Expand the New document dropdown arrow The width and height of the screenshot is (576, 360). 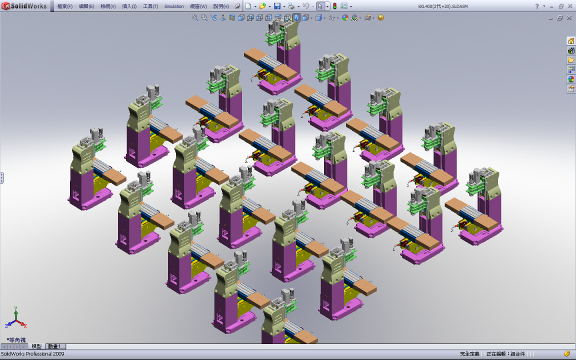coord(255,6)
